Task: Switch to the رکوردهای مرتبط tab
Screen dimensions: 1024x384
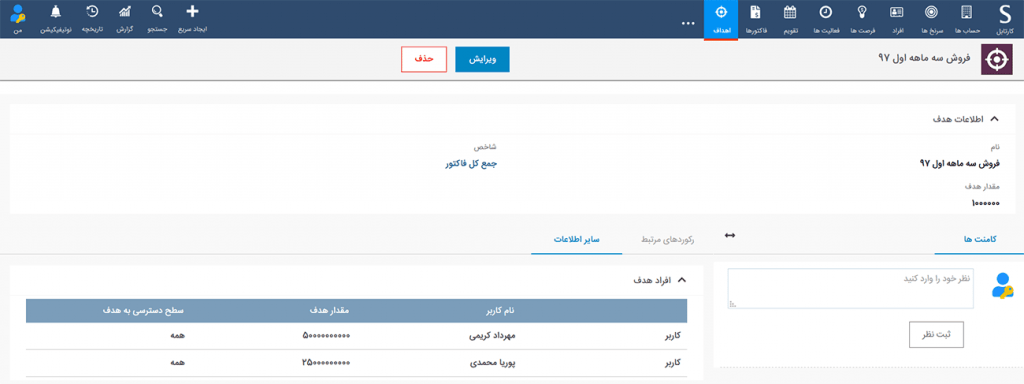Action: coord(666,240)
